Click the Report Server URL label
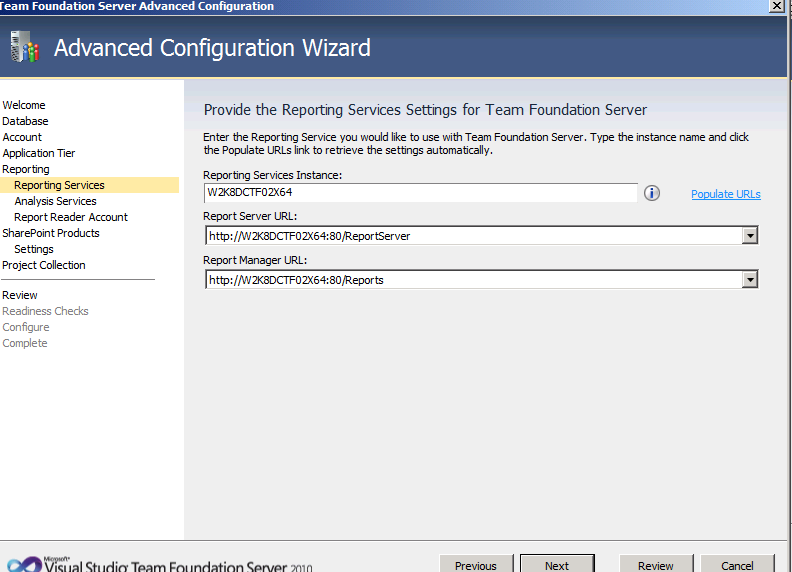The height and width of the screenshot is (572, 792). (250, 216)
